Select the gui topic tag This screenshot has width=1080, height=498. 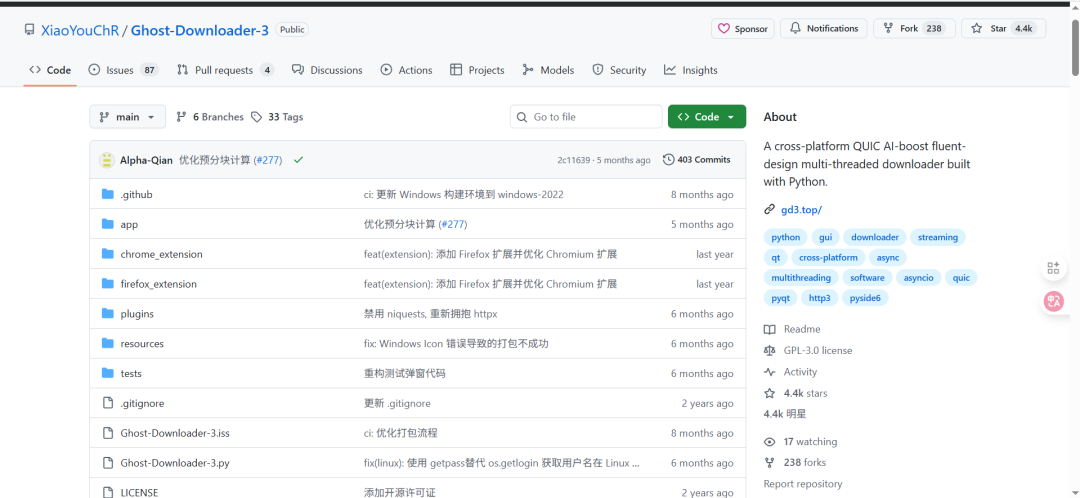coord(825,237)
